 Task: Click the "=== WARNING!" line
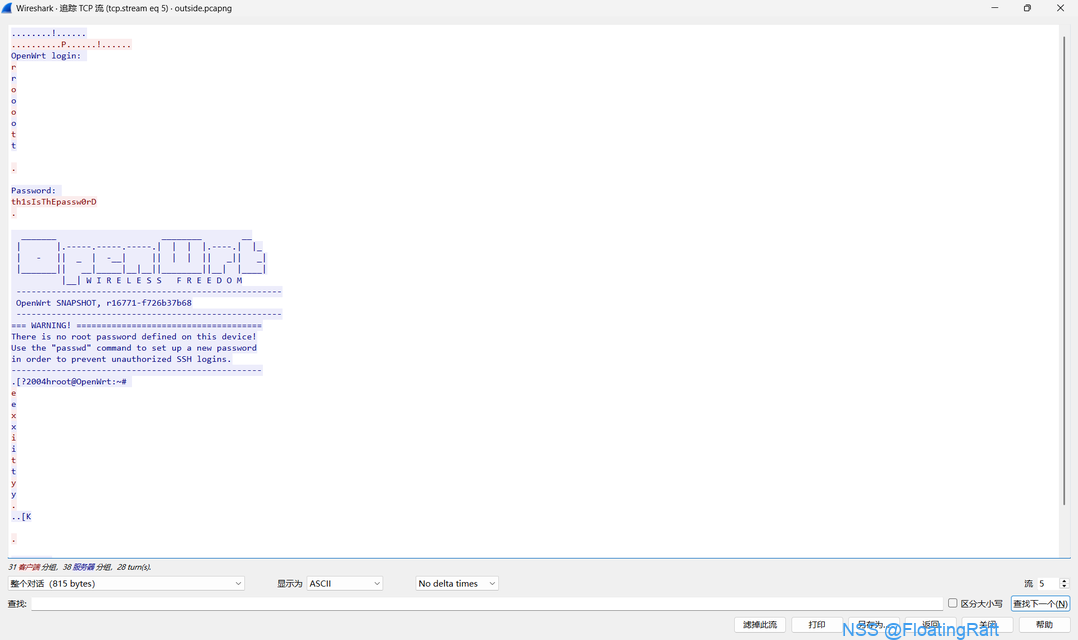[x=136, y=325]
